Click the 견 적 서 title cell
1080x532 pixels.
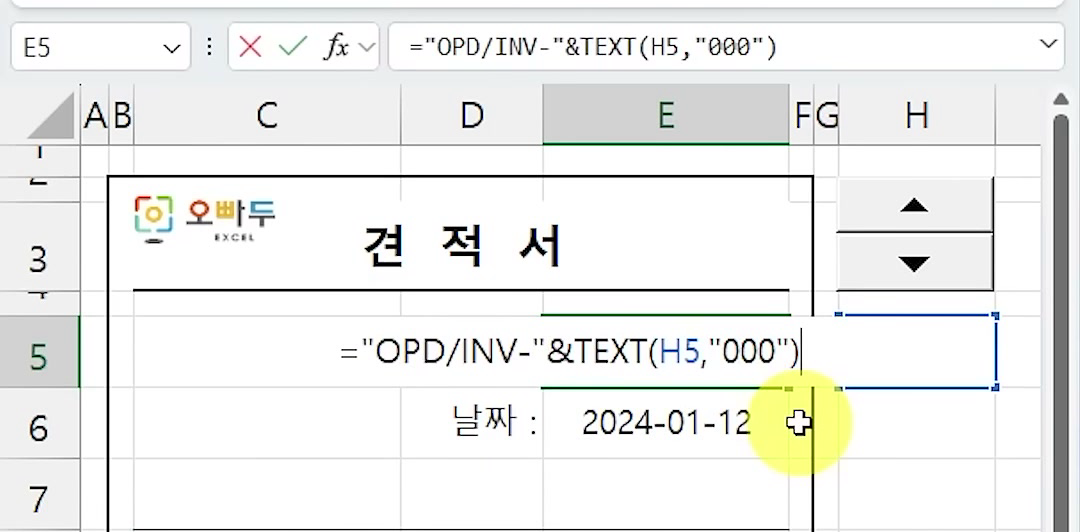[x=463, y=246]
